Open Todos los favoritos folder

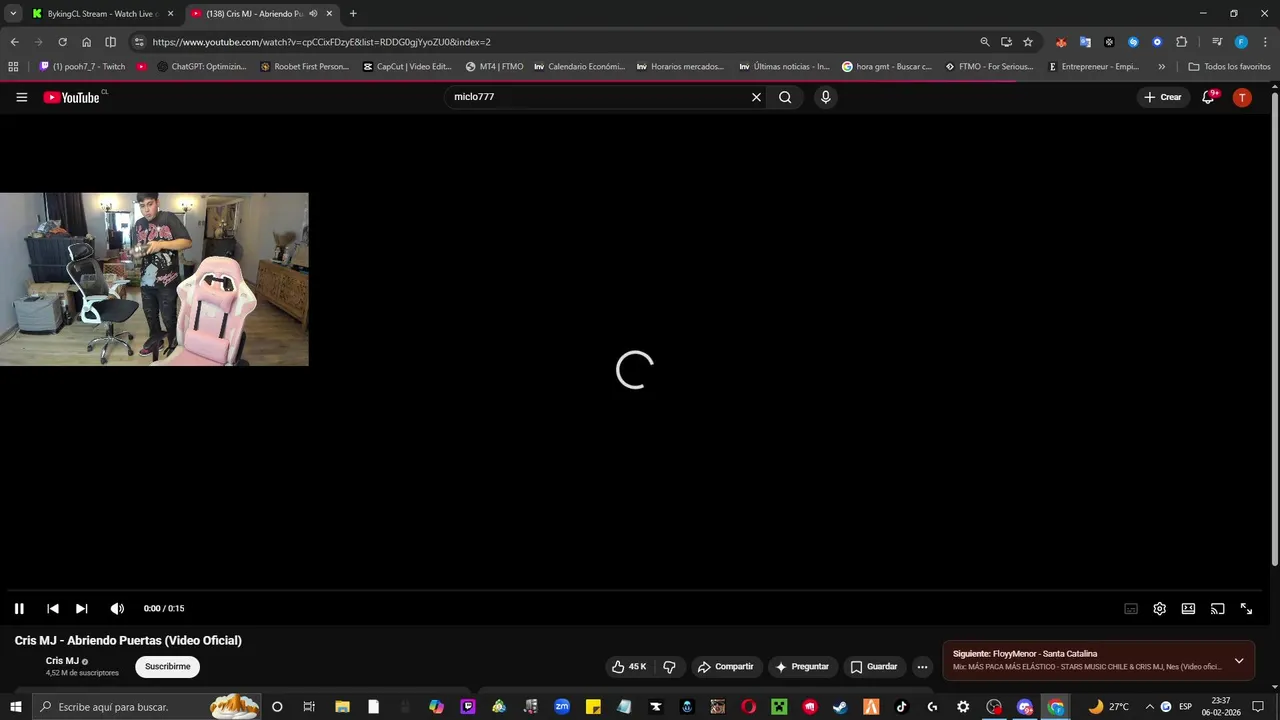coord(1229,67)
